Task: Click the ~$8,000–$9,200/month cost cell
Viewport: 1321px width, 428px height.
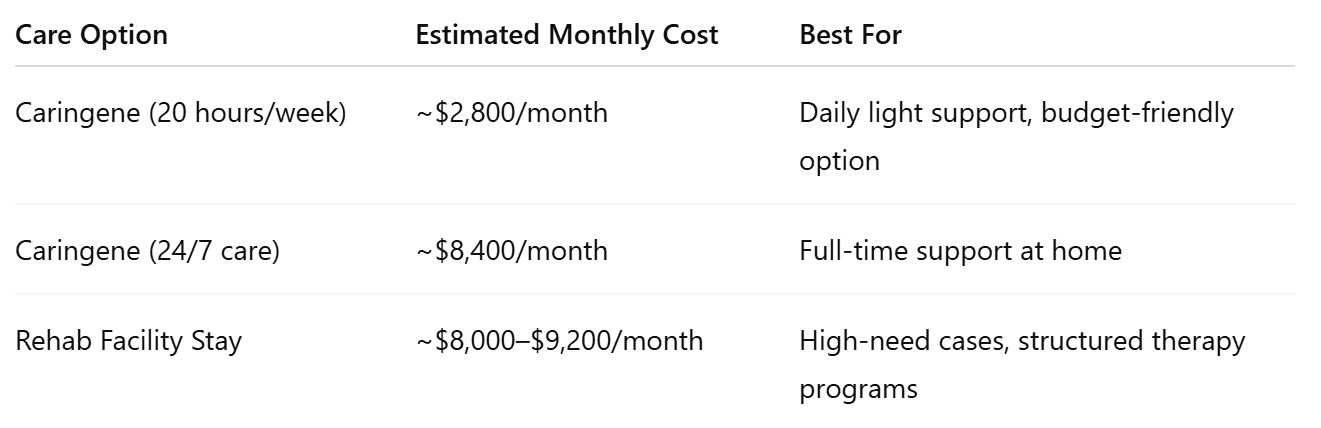Action: 559,341
